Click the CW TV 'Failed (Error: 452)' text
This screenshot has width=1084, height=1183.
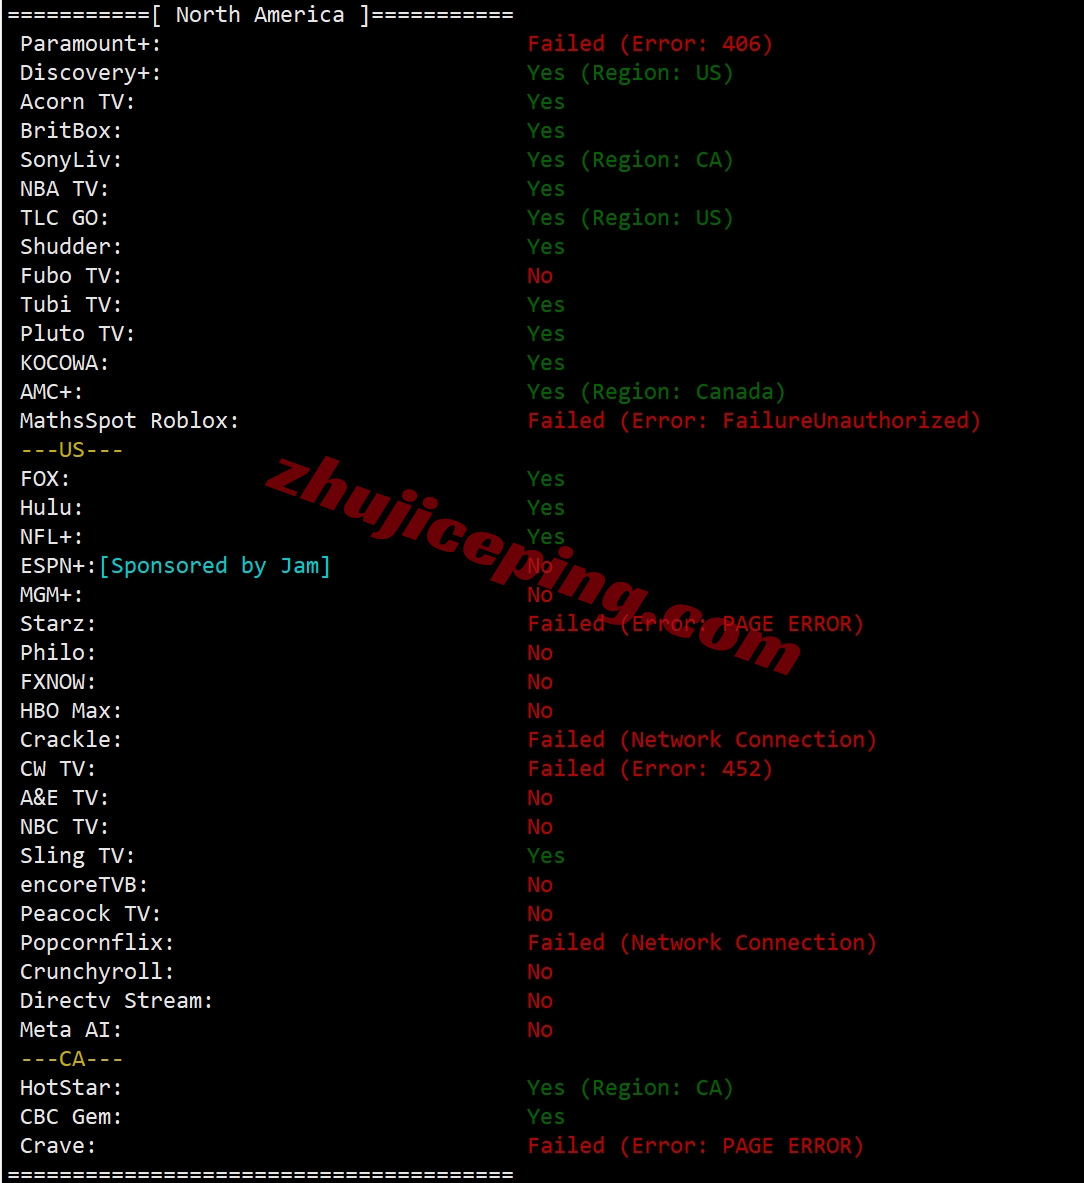click(650, 769)
